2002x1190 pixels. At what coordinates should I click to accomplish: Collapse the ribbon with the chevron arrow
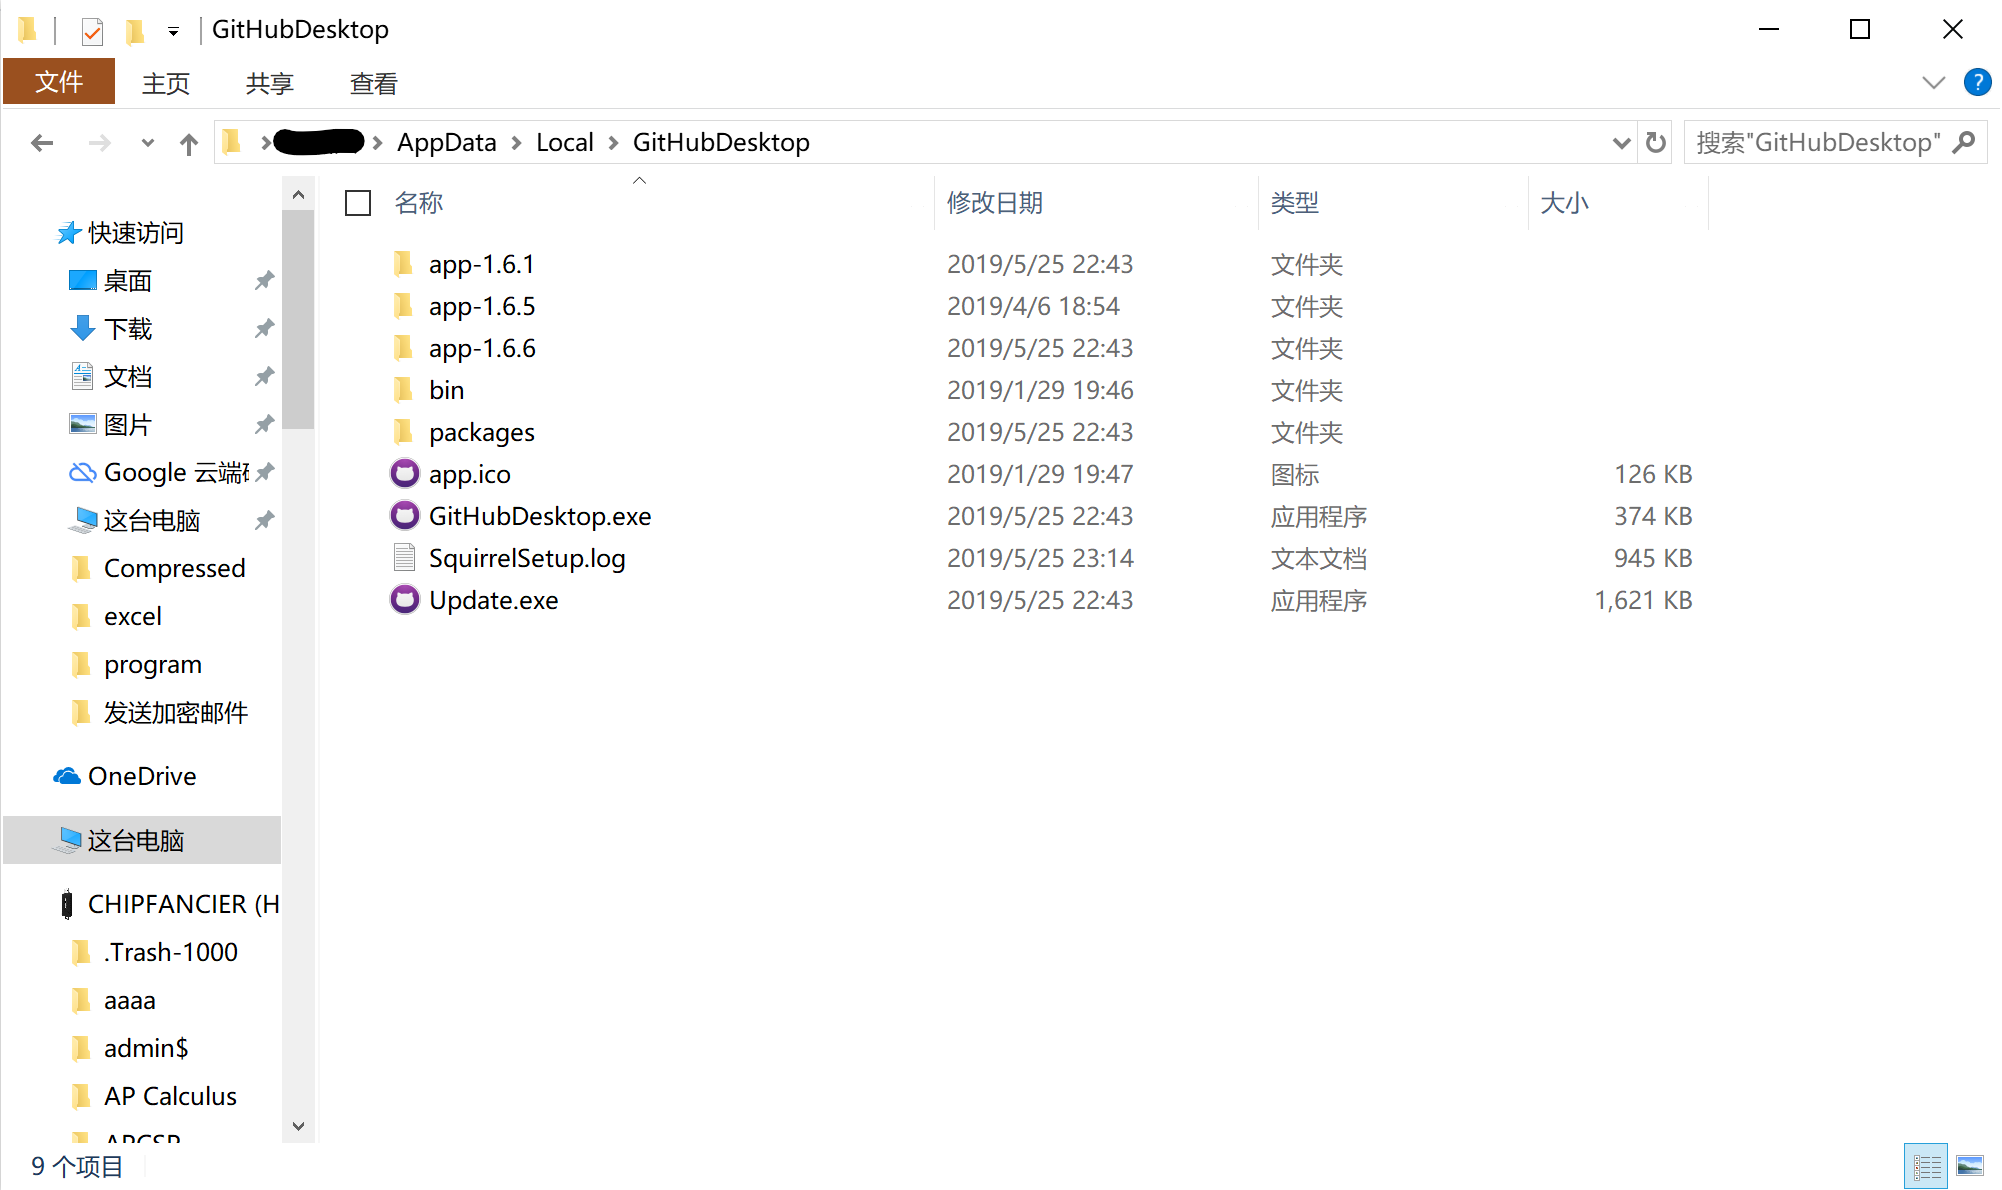pyautogui.click(x=1933, y=82)
